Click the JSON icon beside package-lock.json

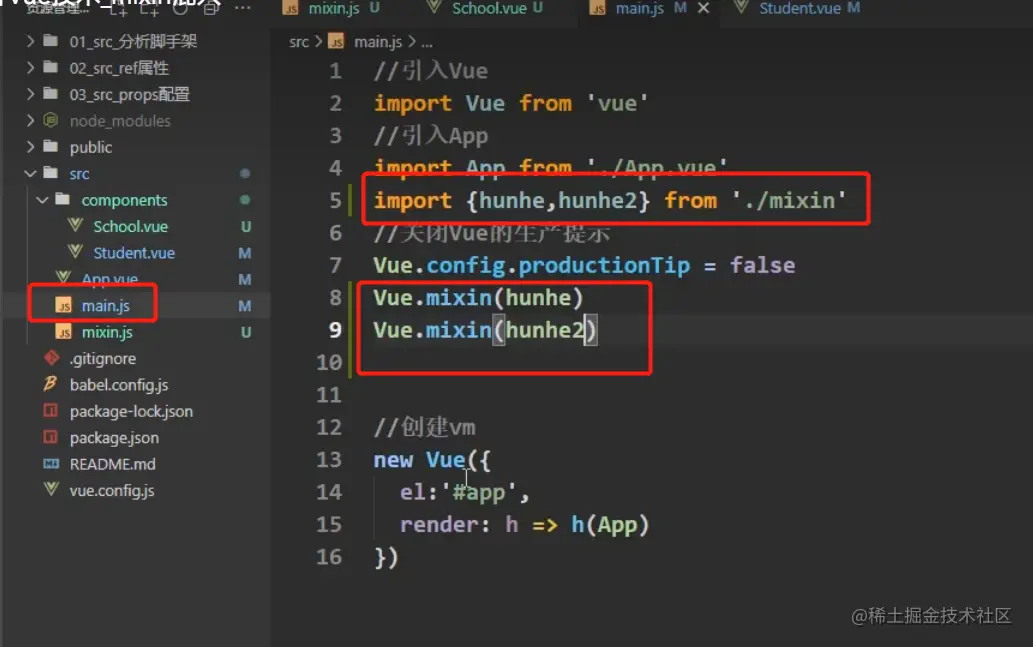click(51, 410)
